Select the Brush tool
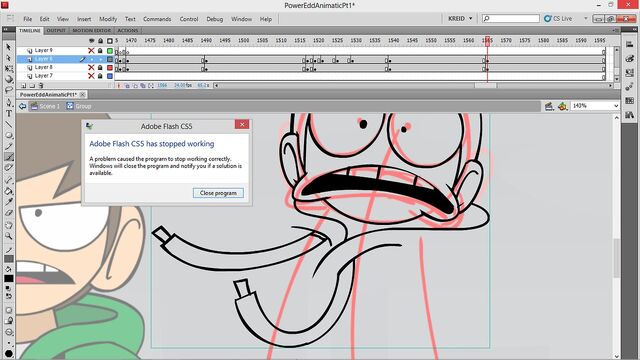This screenshot has width=640, height=360. pos(8,157)
